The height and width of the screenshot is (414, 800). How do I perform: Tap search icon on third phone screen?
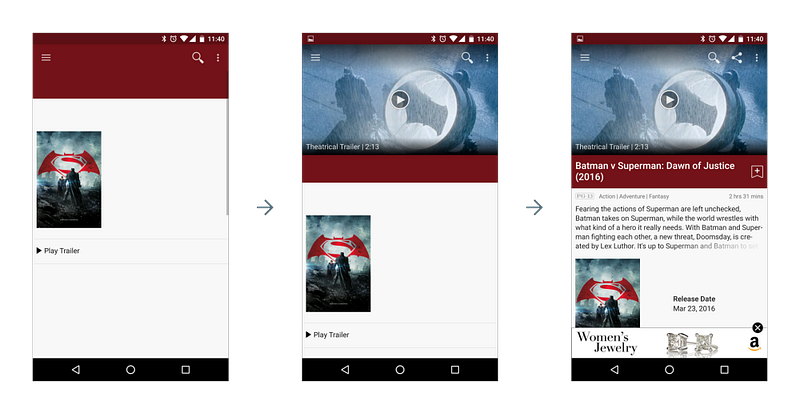(x=714, y=58)
